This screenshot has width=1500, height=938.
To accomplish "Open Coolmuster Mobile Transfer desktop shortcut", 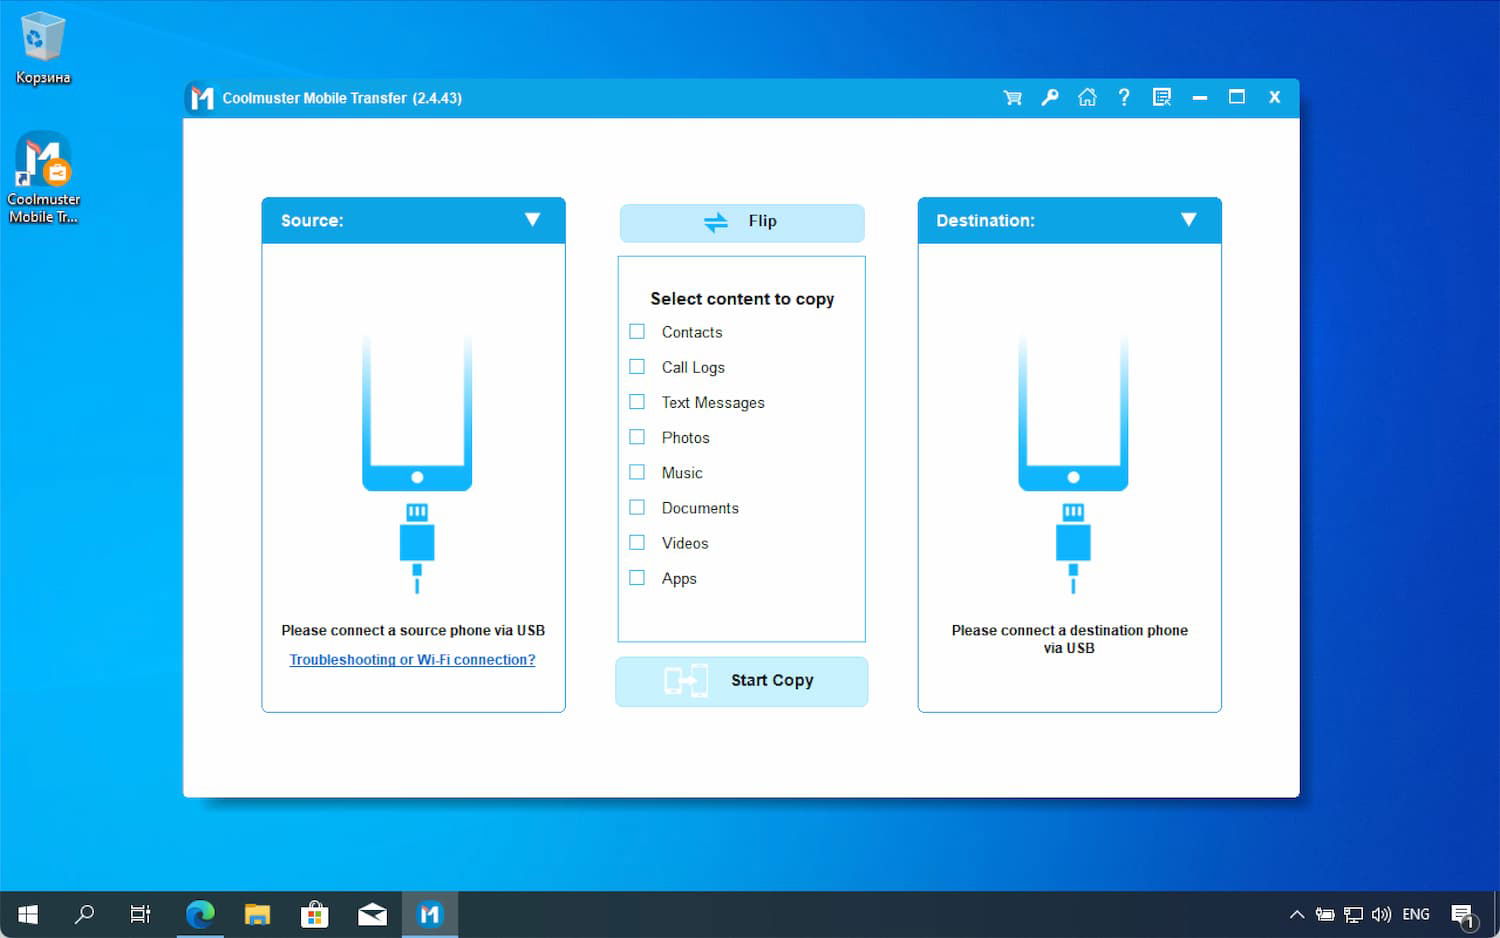I will (x=43, y=177).
